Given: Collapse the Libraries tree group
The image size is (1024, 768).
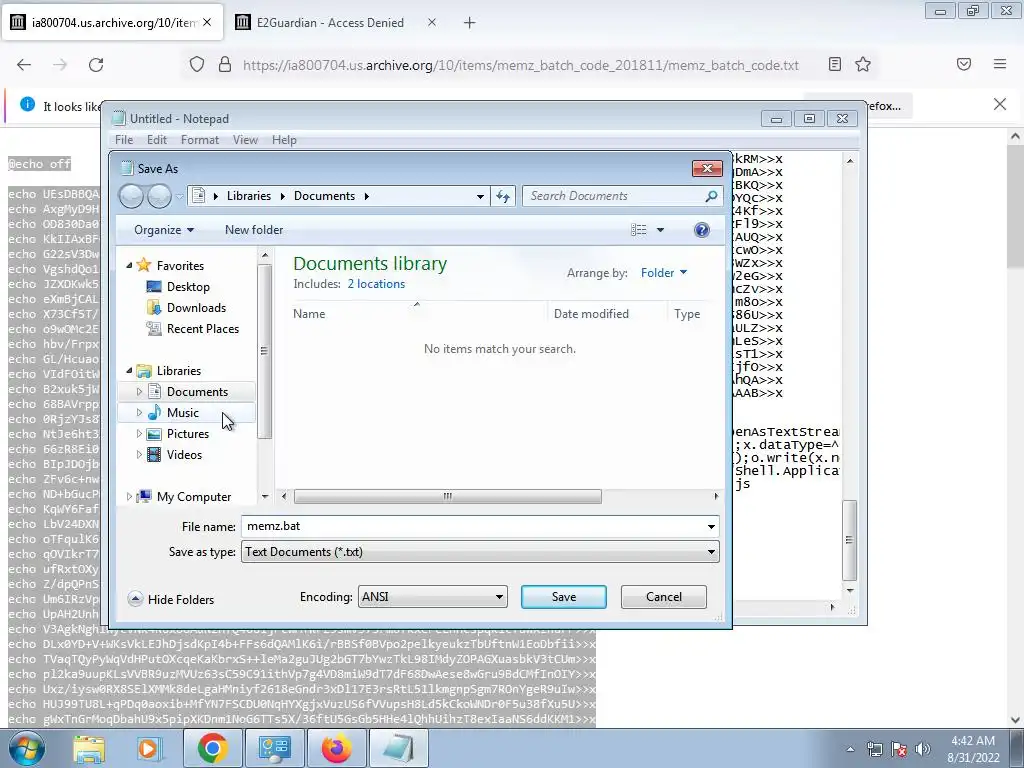Looking at the screenshot, I should point(129,371).
